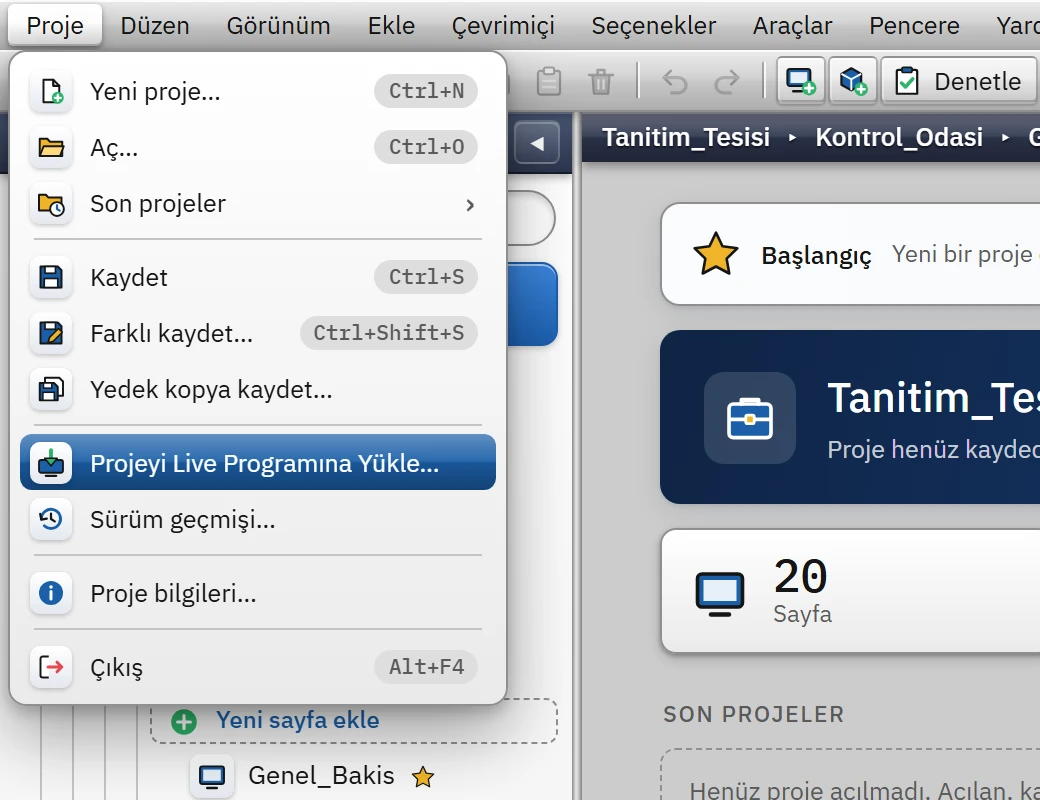Image resolution: width=1040 pixels, height=800 pixels.
Task: Open the Proje menu
Action: 55,26
